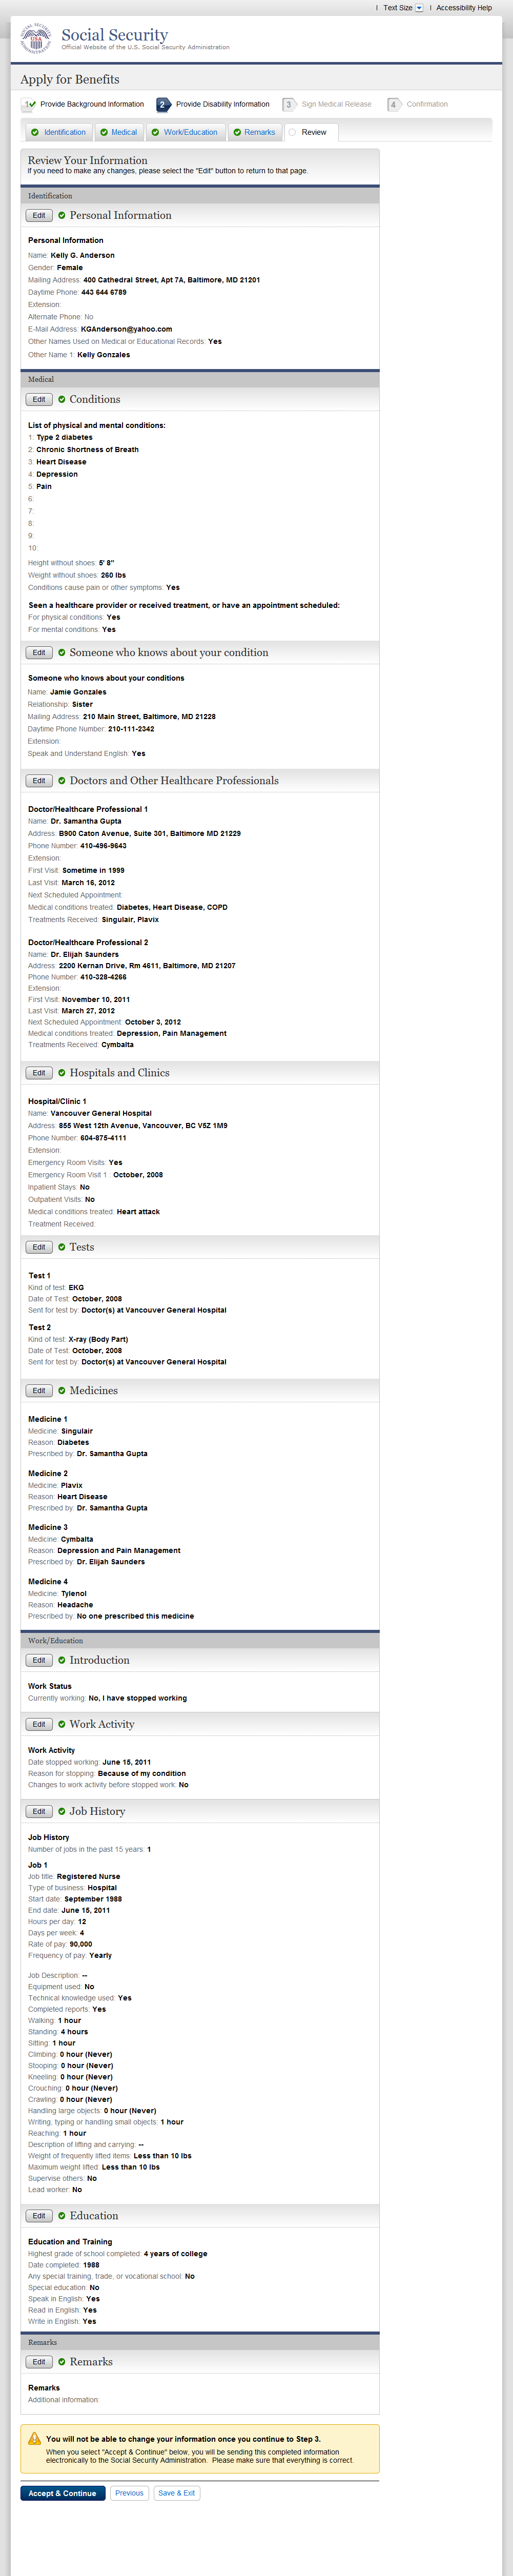
Task: Go to the Remarks tab
Action: point(253,132)
